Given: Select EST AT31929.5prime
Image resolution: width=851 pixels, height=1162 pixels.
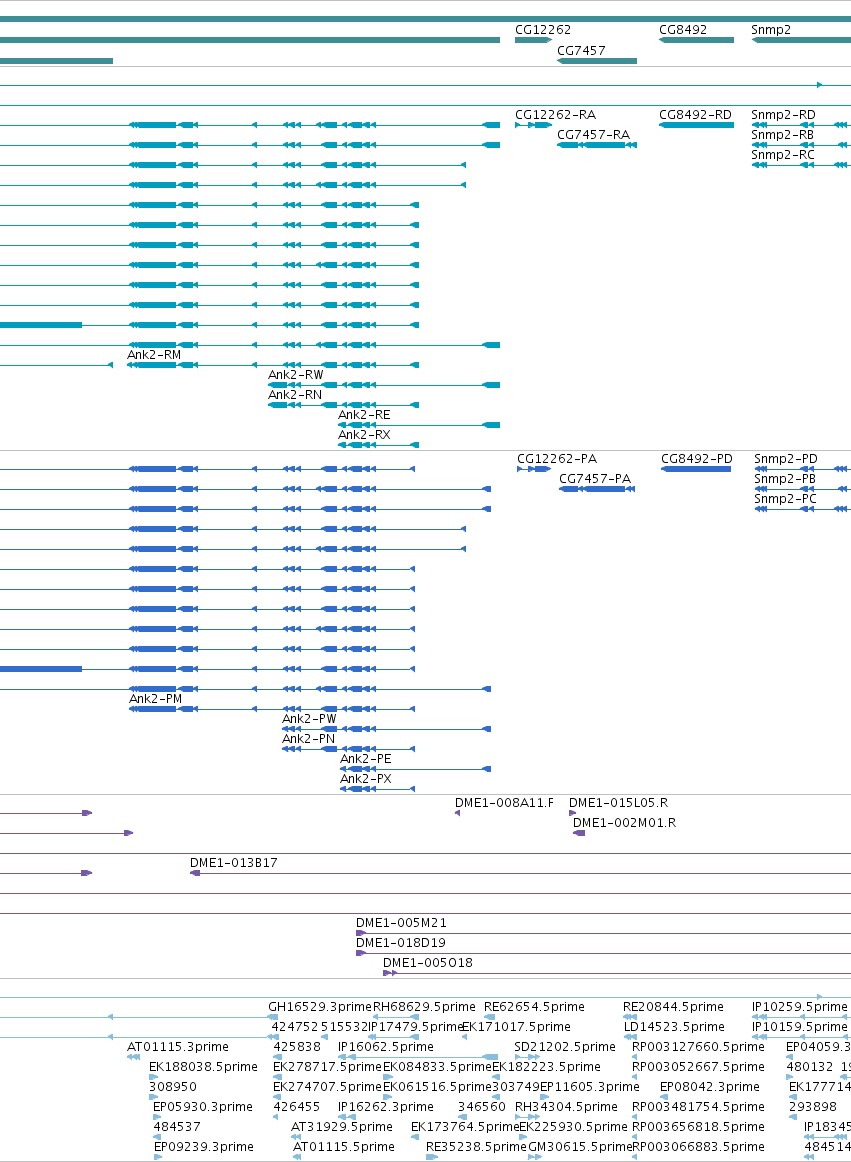Looking at the screenshot, I should [x=342, y=1126].
